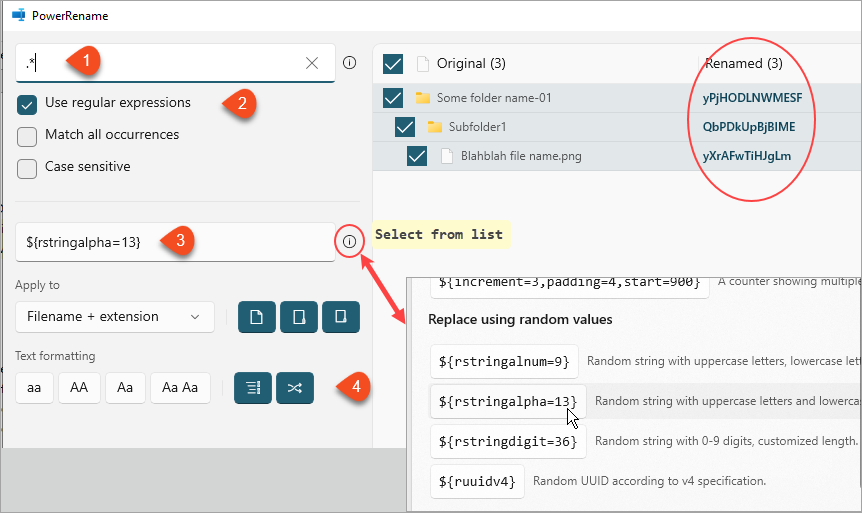The height and width of the screenshot is (513, 862).
Task: Toggle randomize items shuffle icon
Action: click(295, 388)
